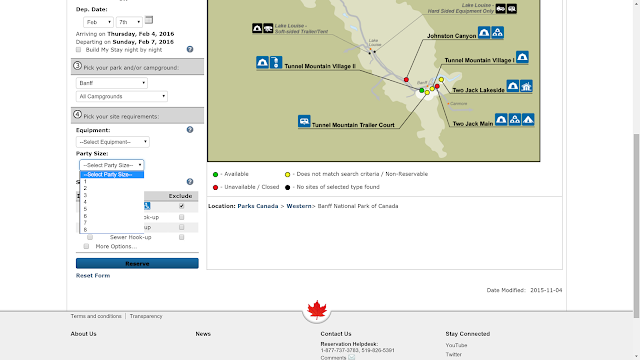Open the Parks Canada breadcrumb link
The image size is (640, 360).
click(x=258, y=206)
